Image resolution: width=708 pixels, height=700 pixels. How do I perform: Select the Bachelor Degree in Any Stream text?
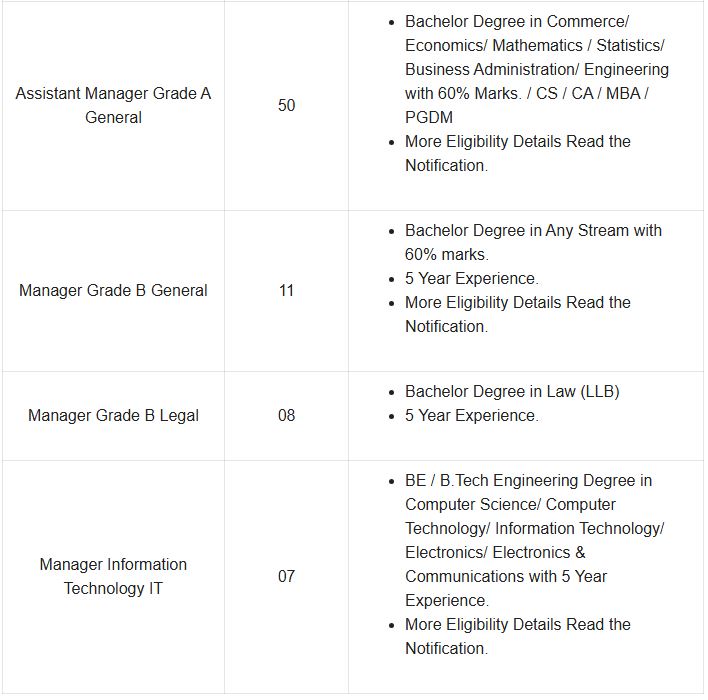pos(533,230)
